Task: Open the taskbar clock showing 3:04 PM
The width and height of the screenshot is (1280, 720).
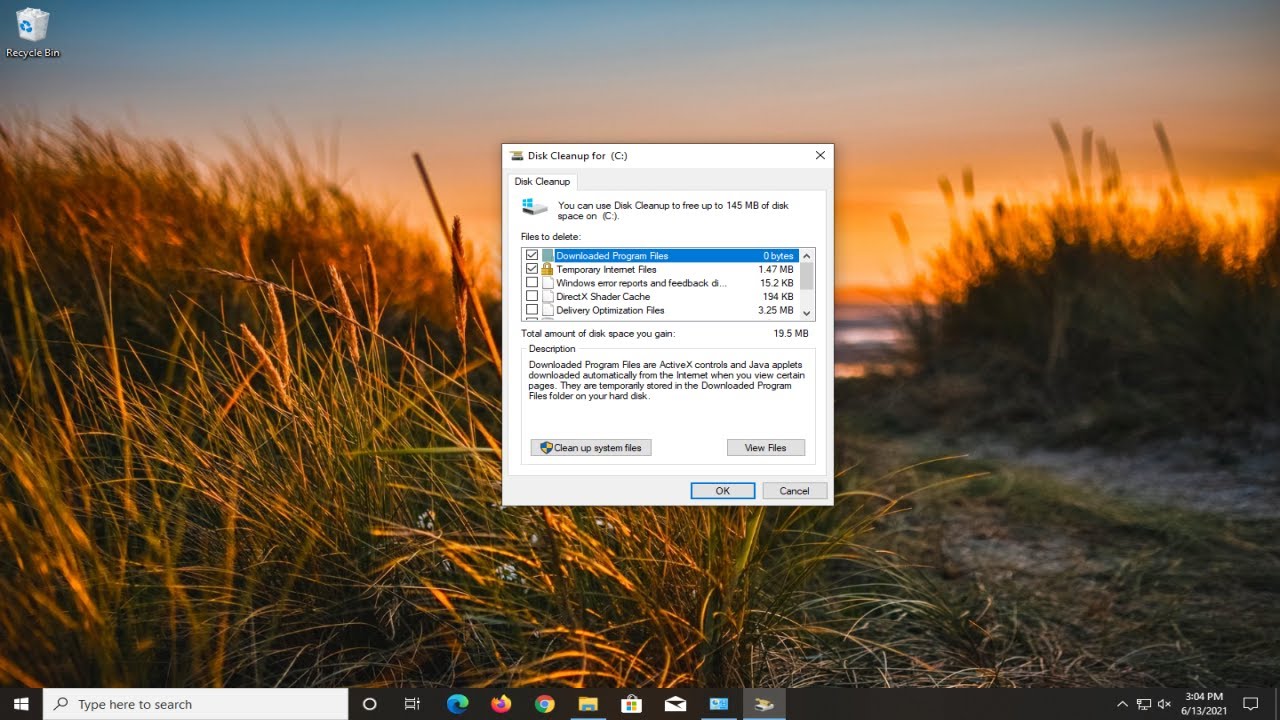Action: [1204, 704]
